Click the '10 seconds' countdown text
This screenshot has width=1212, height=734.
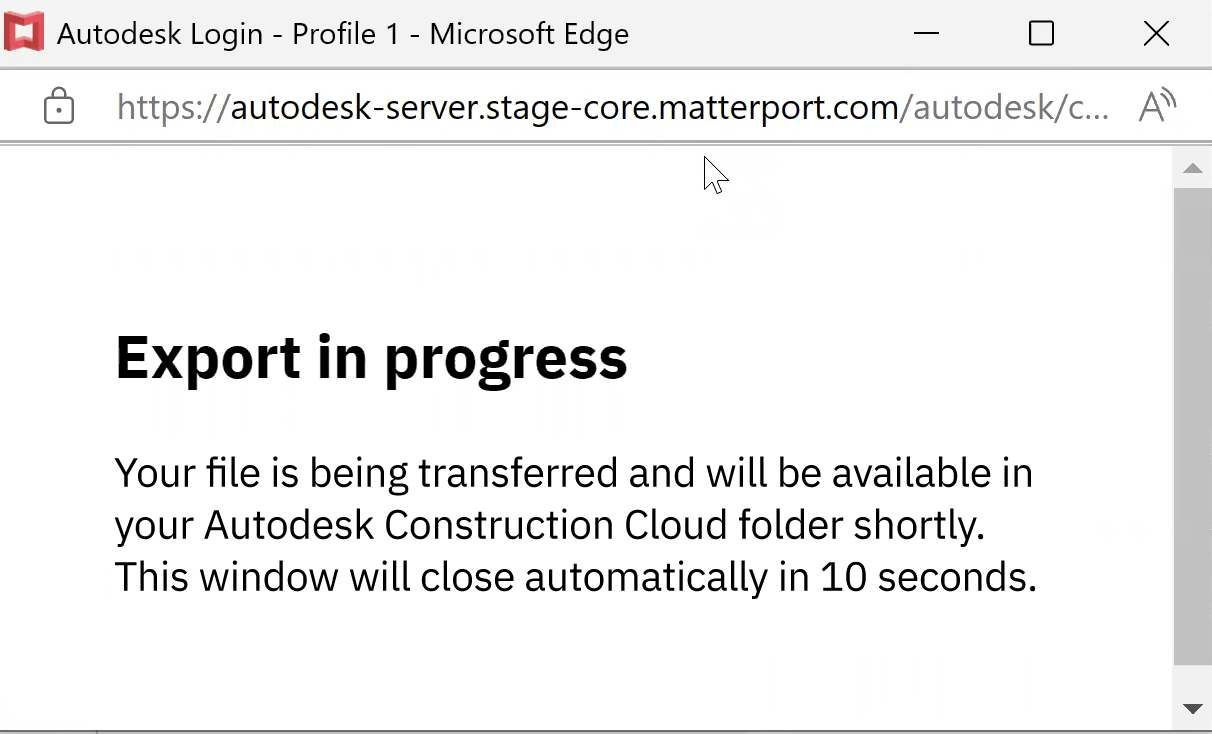tap(925, 577)
